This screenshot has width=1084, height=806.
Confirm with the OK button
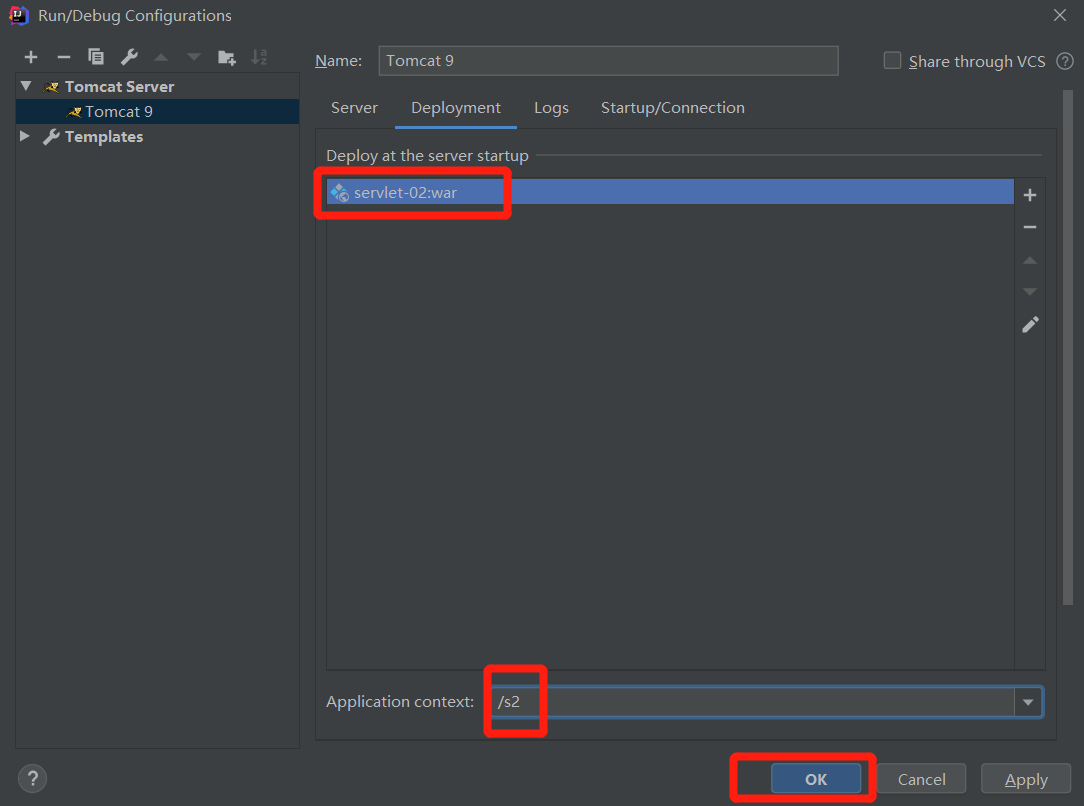coord(816,779)
